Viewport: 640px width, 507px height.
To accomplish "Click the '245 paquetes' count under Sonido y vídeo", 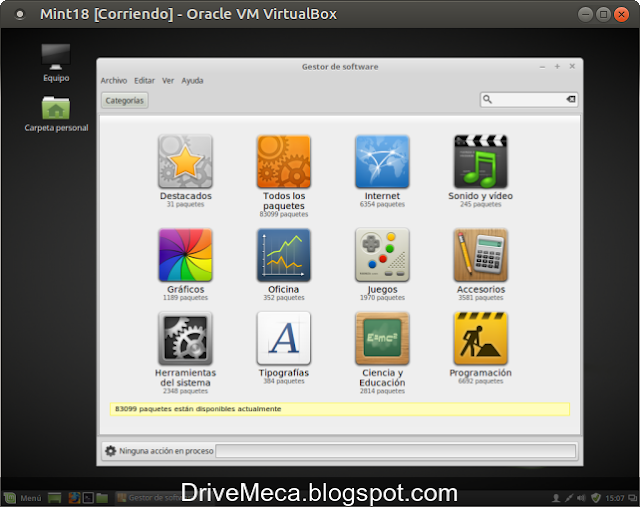I will pyautogui.click(x=480, y=204).
